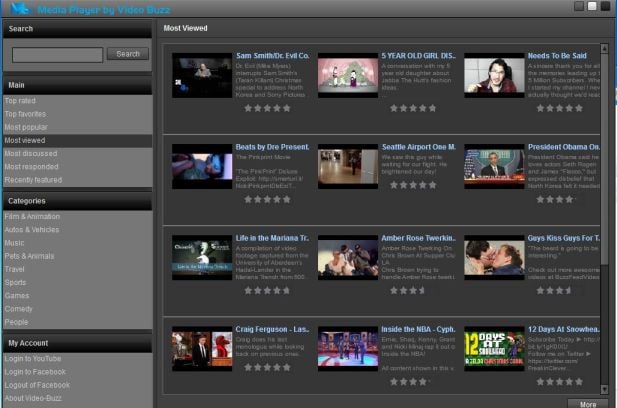The height and width of the screenshot is (408, 617).
Task: Click the Seattle Airport One M. title
Action: (x=419, y=147)
